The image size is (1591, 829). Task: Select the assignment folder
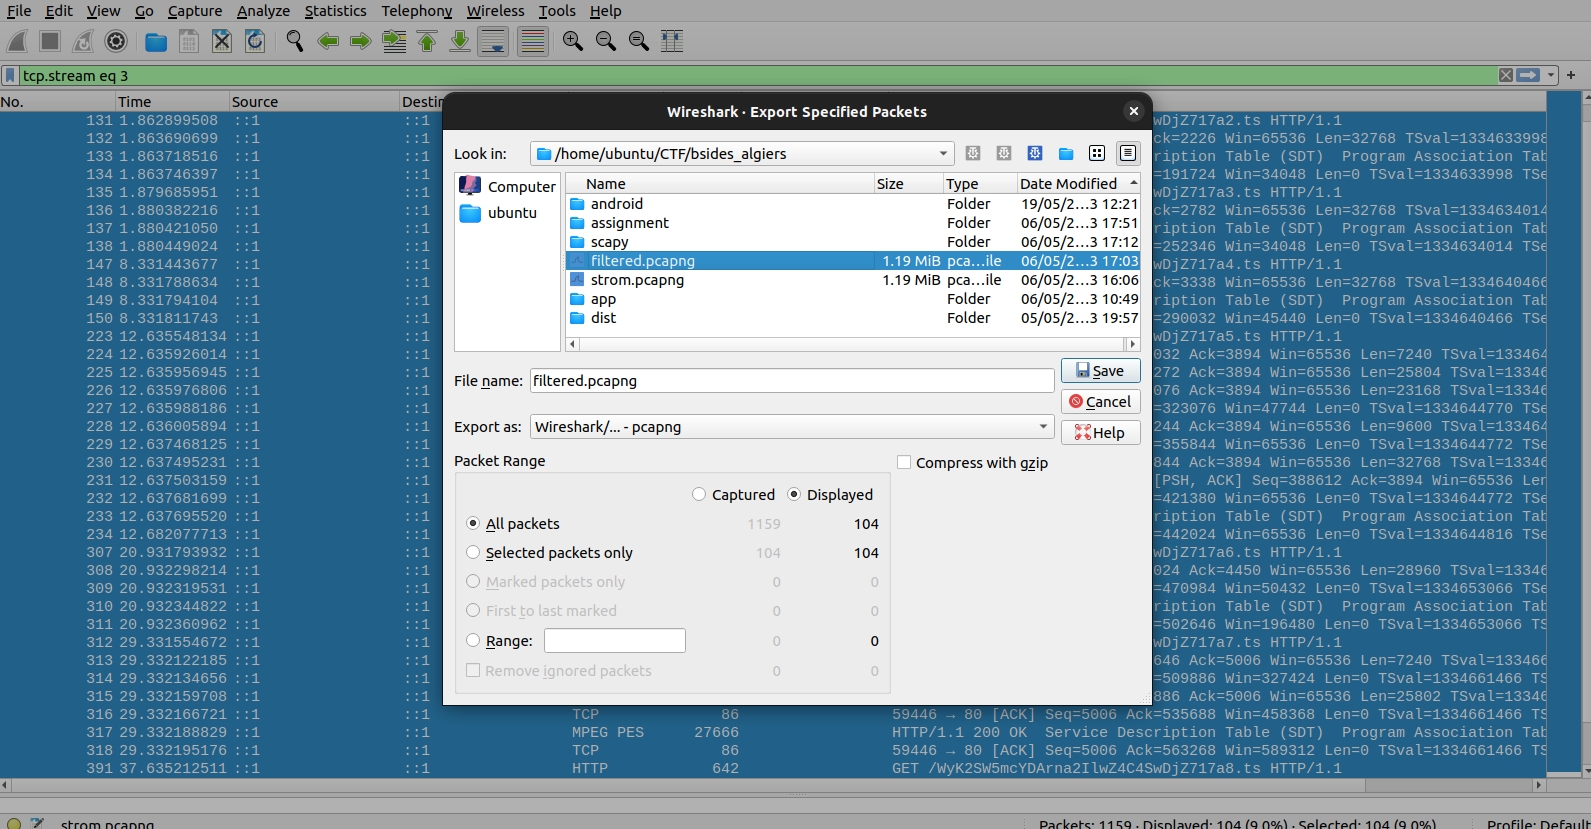[x=853, y=223]
